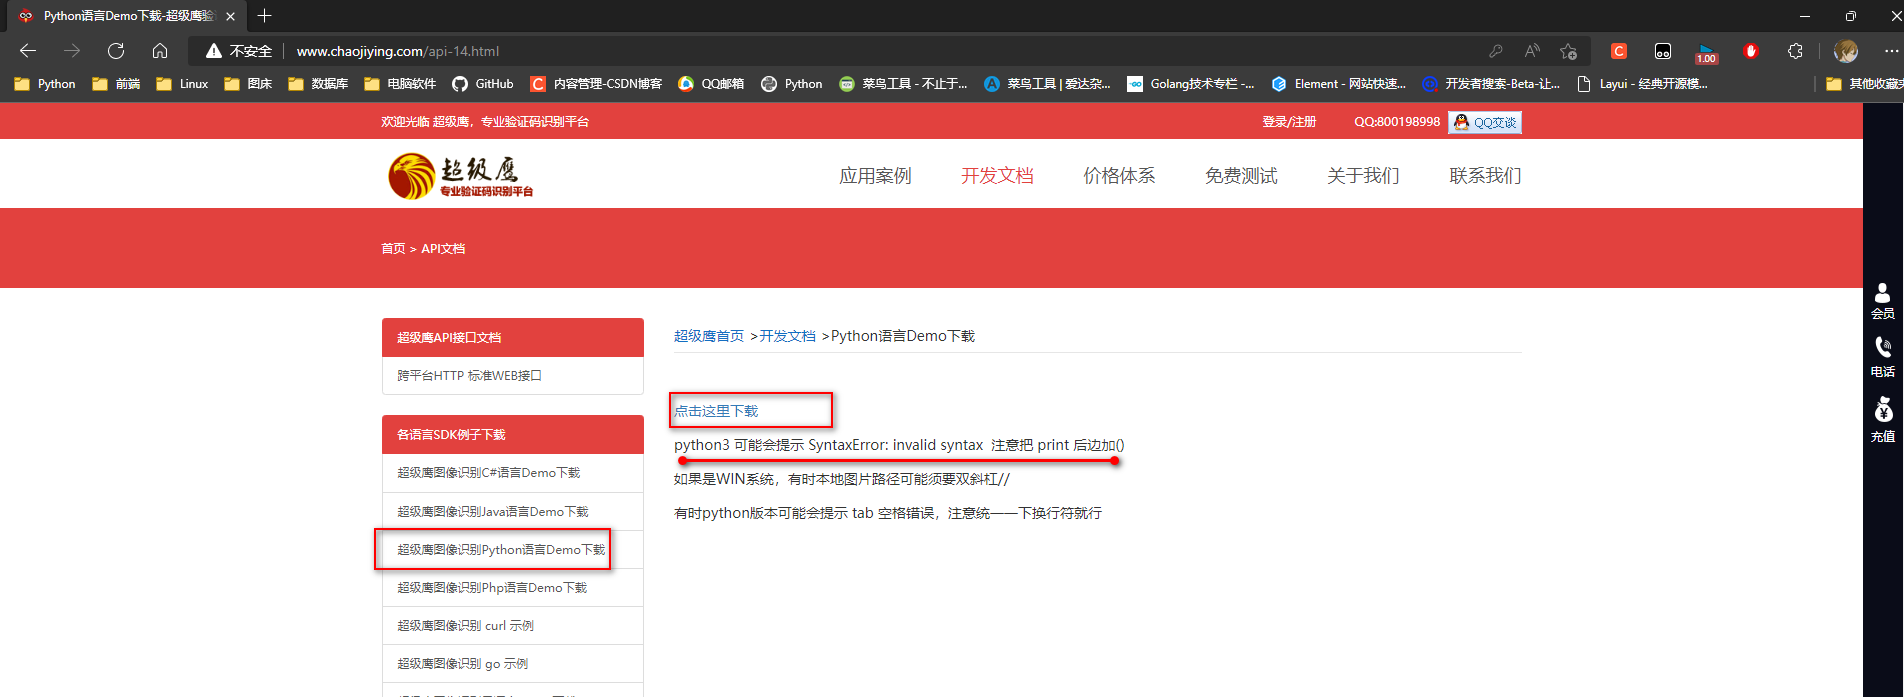Click the 点击这里下载 download link
Screen dimensions: 1904x697
click(716, 411)
